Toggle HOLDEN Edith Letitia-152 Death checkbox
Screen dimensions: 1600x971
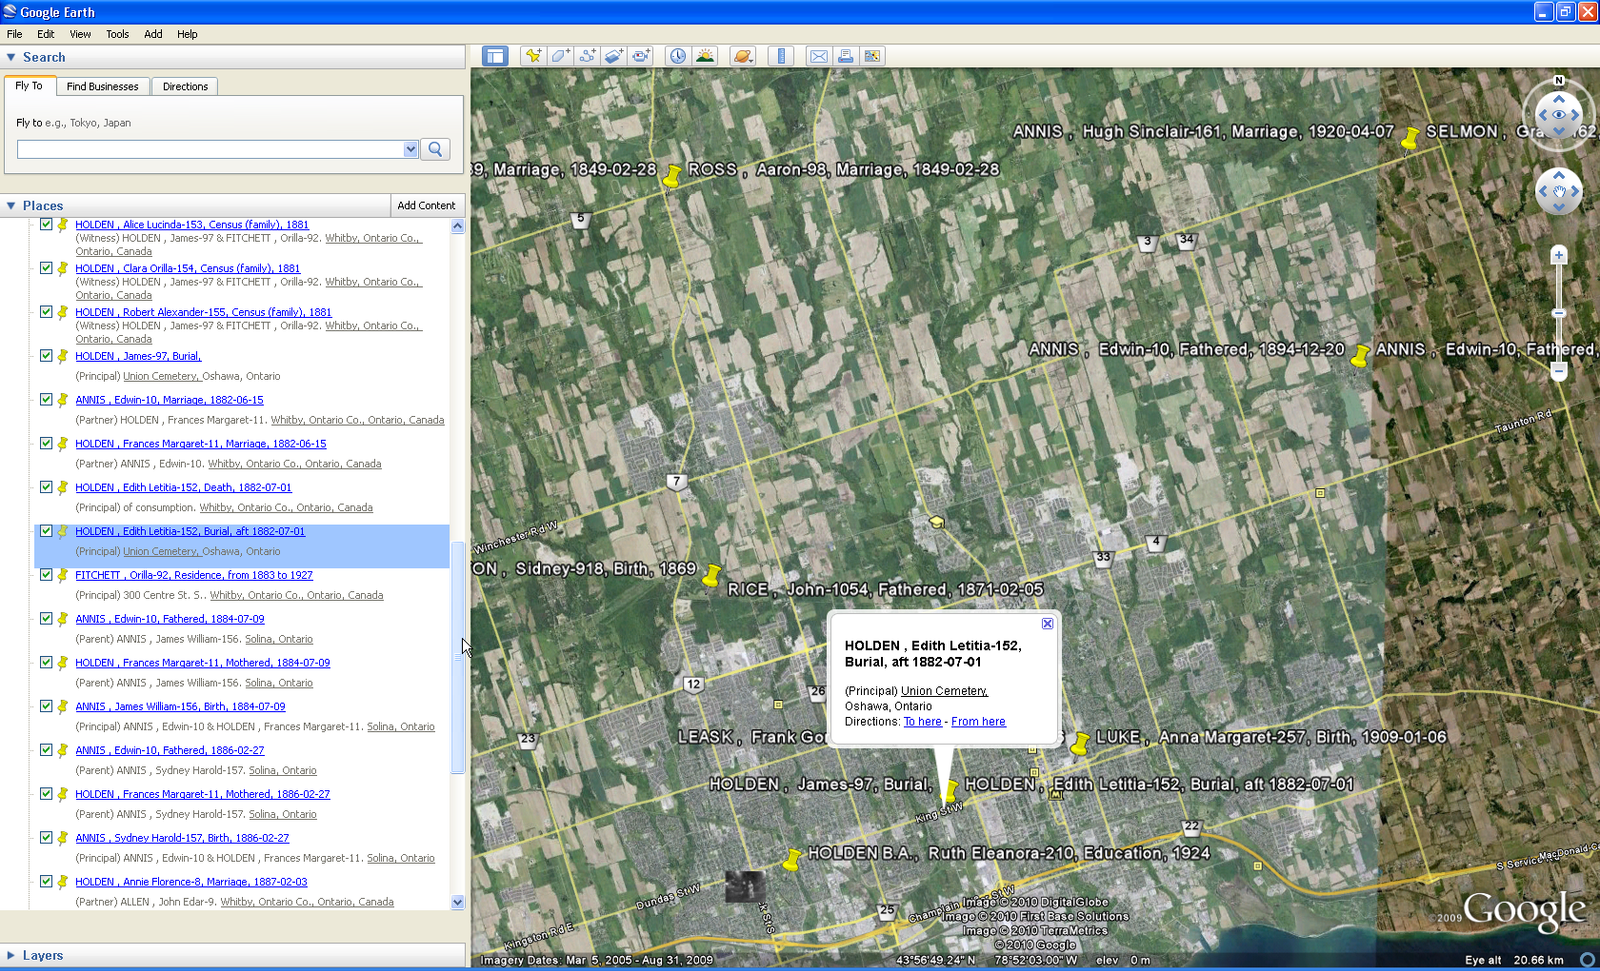(46, 487)
